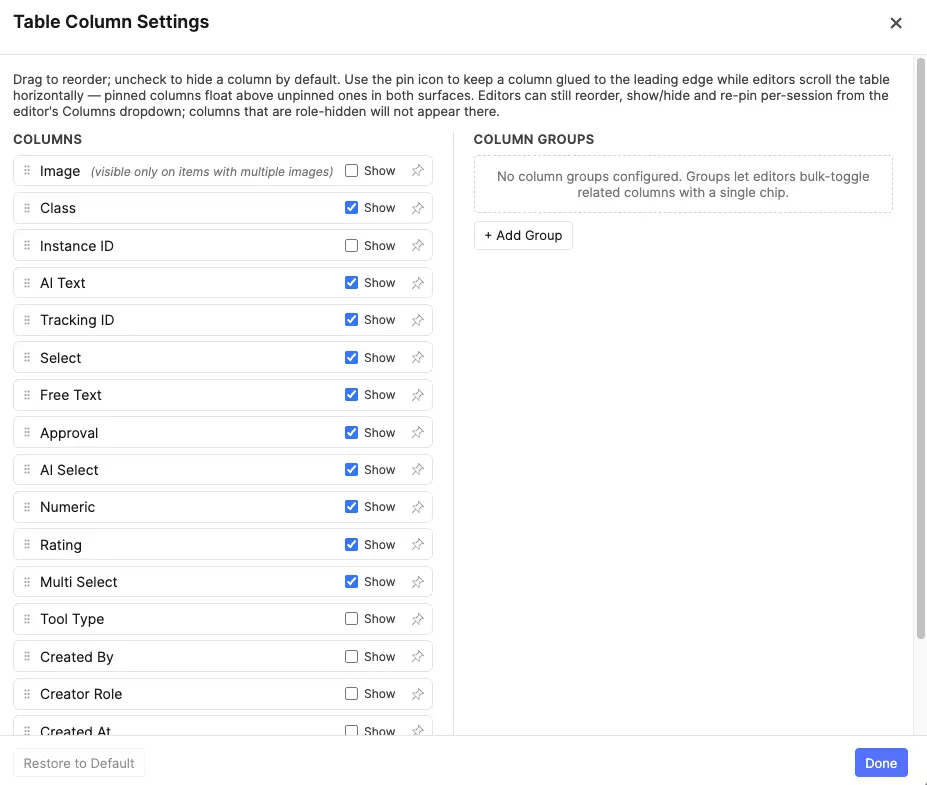Image resolution: width=927 pixels, height=785 pixels.
Task: Hide the Rating column
Action: click(x=351, y=544)
